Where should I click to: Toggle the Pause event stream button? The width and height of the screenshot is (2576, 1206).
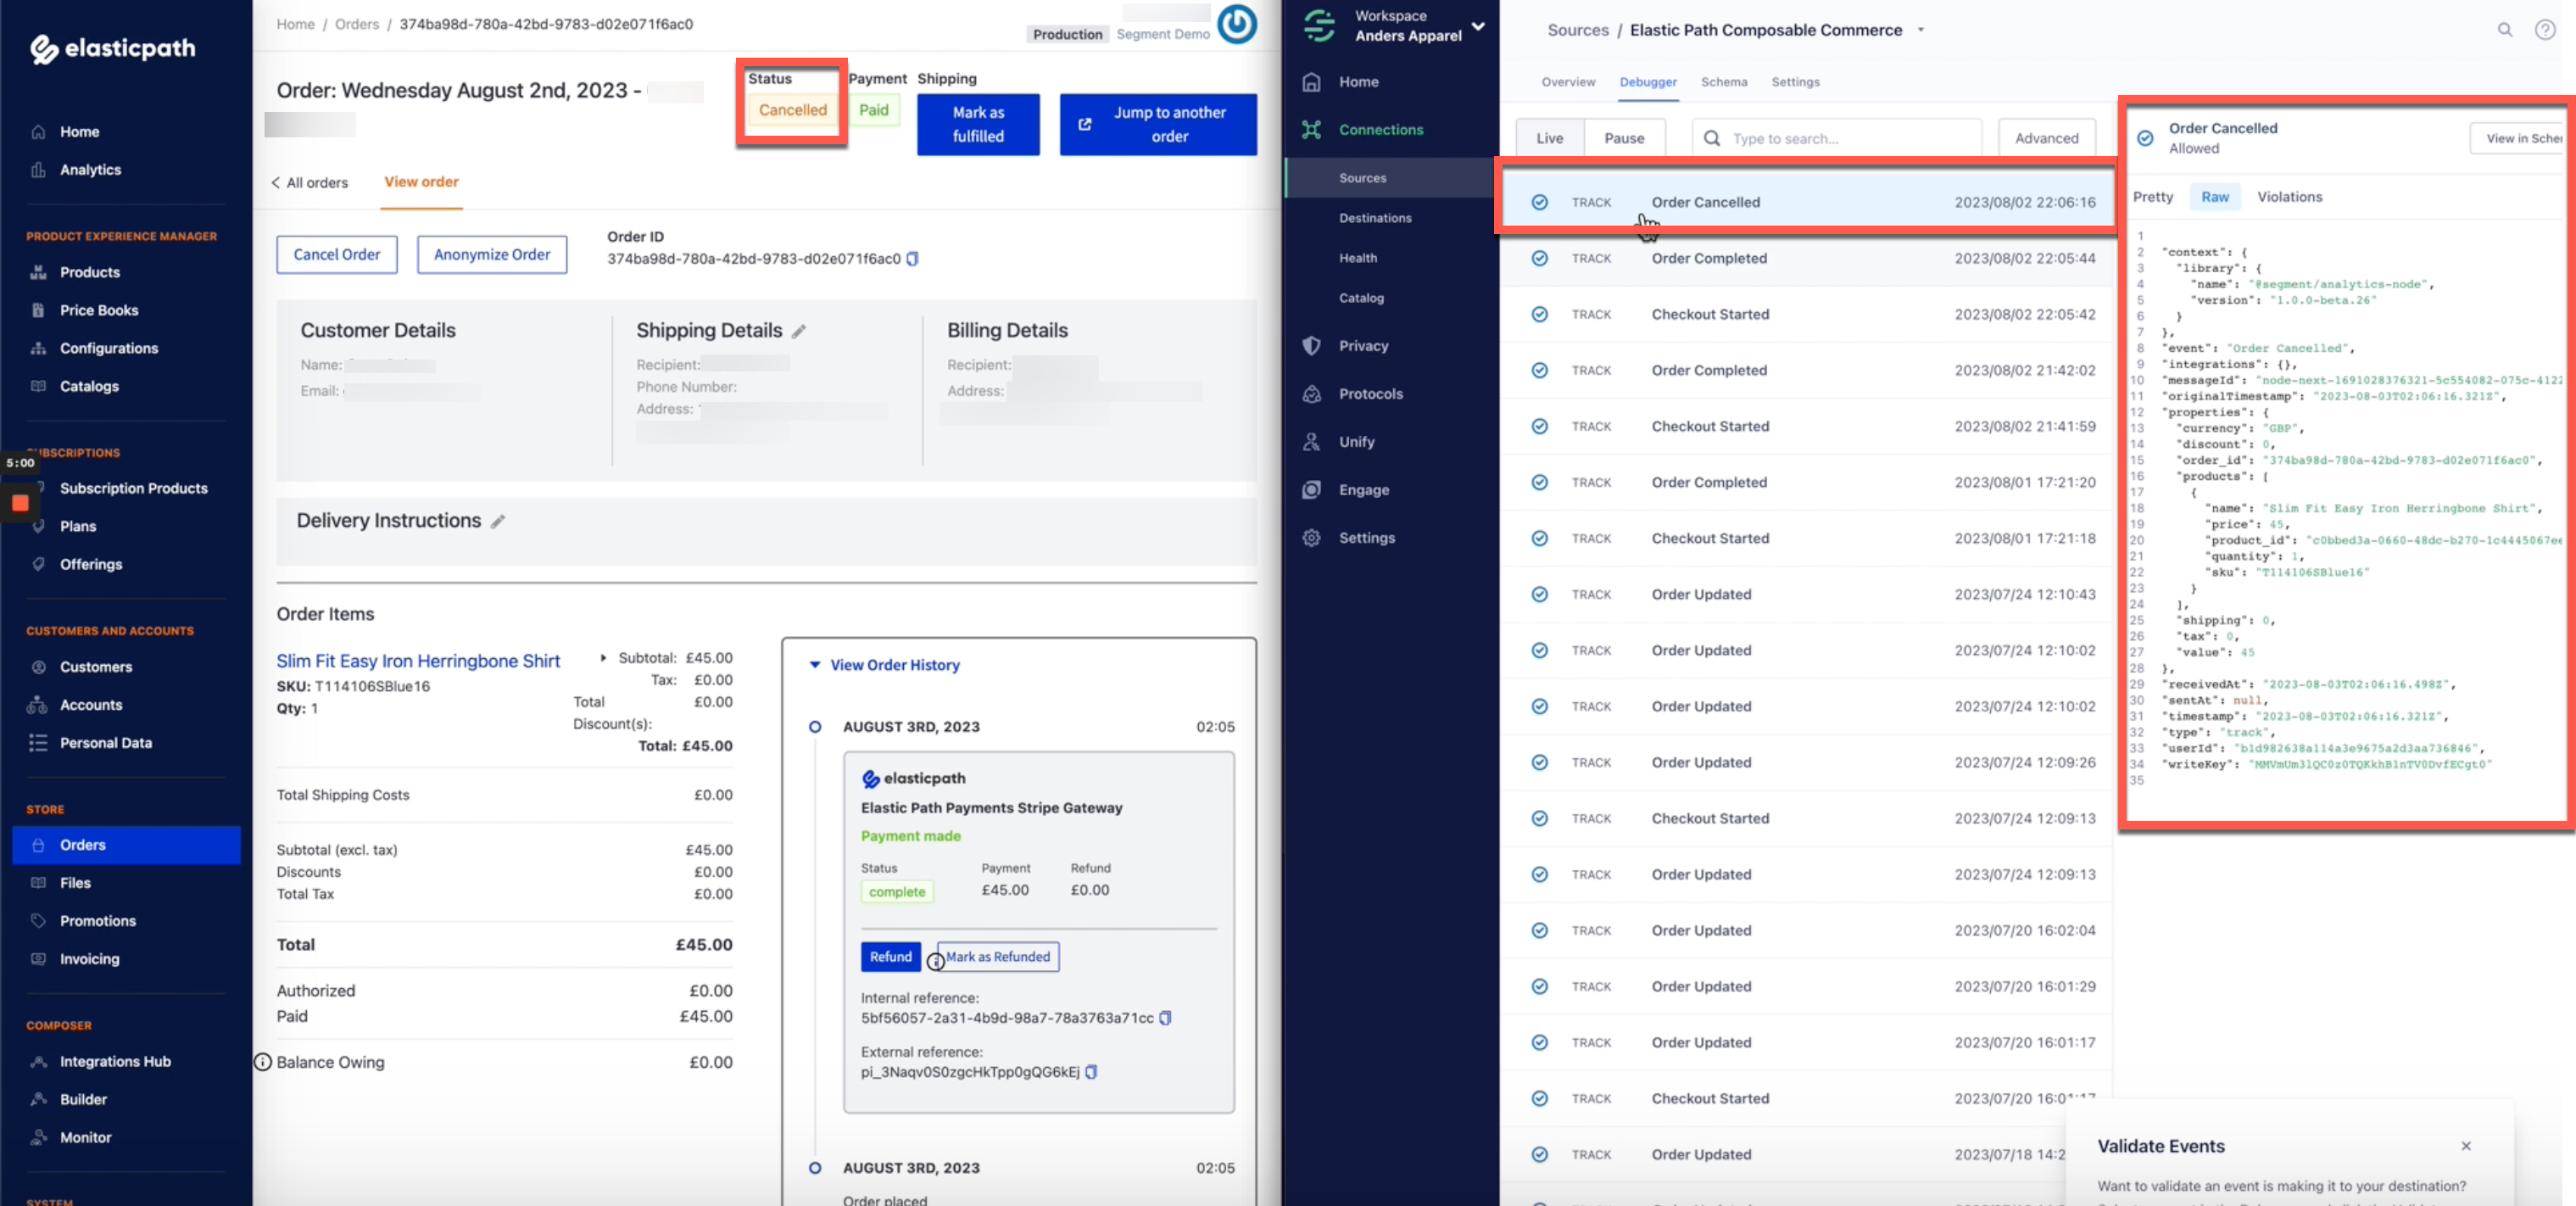point(1623,137)
